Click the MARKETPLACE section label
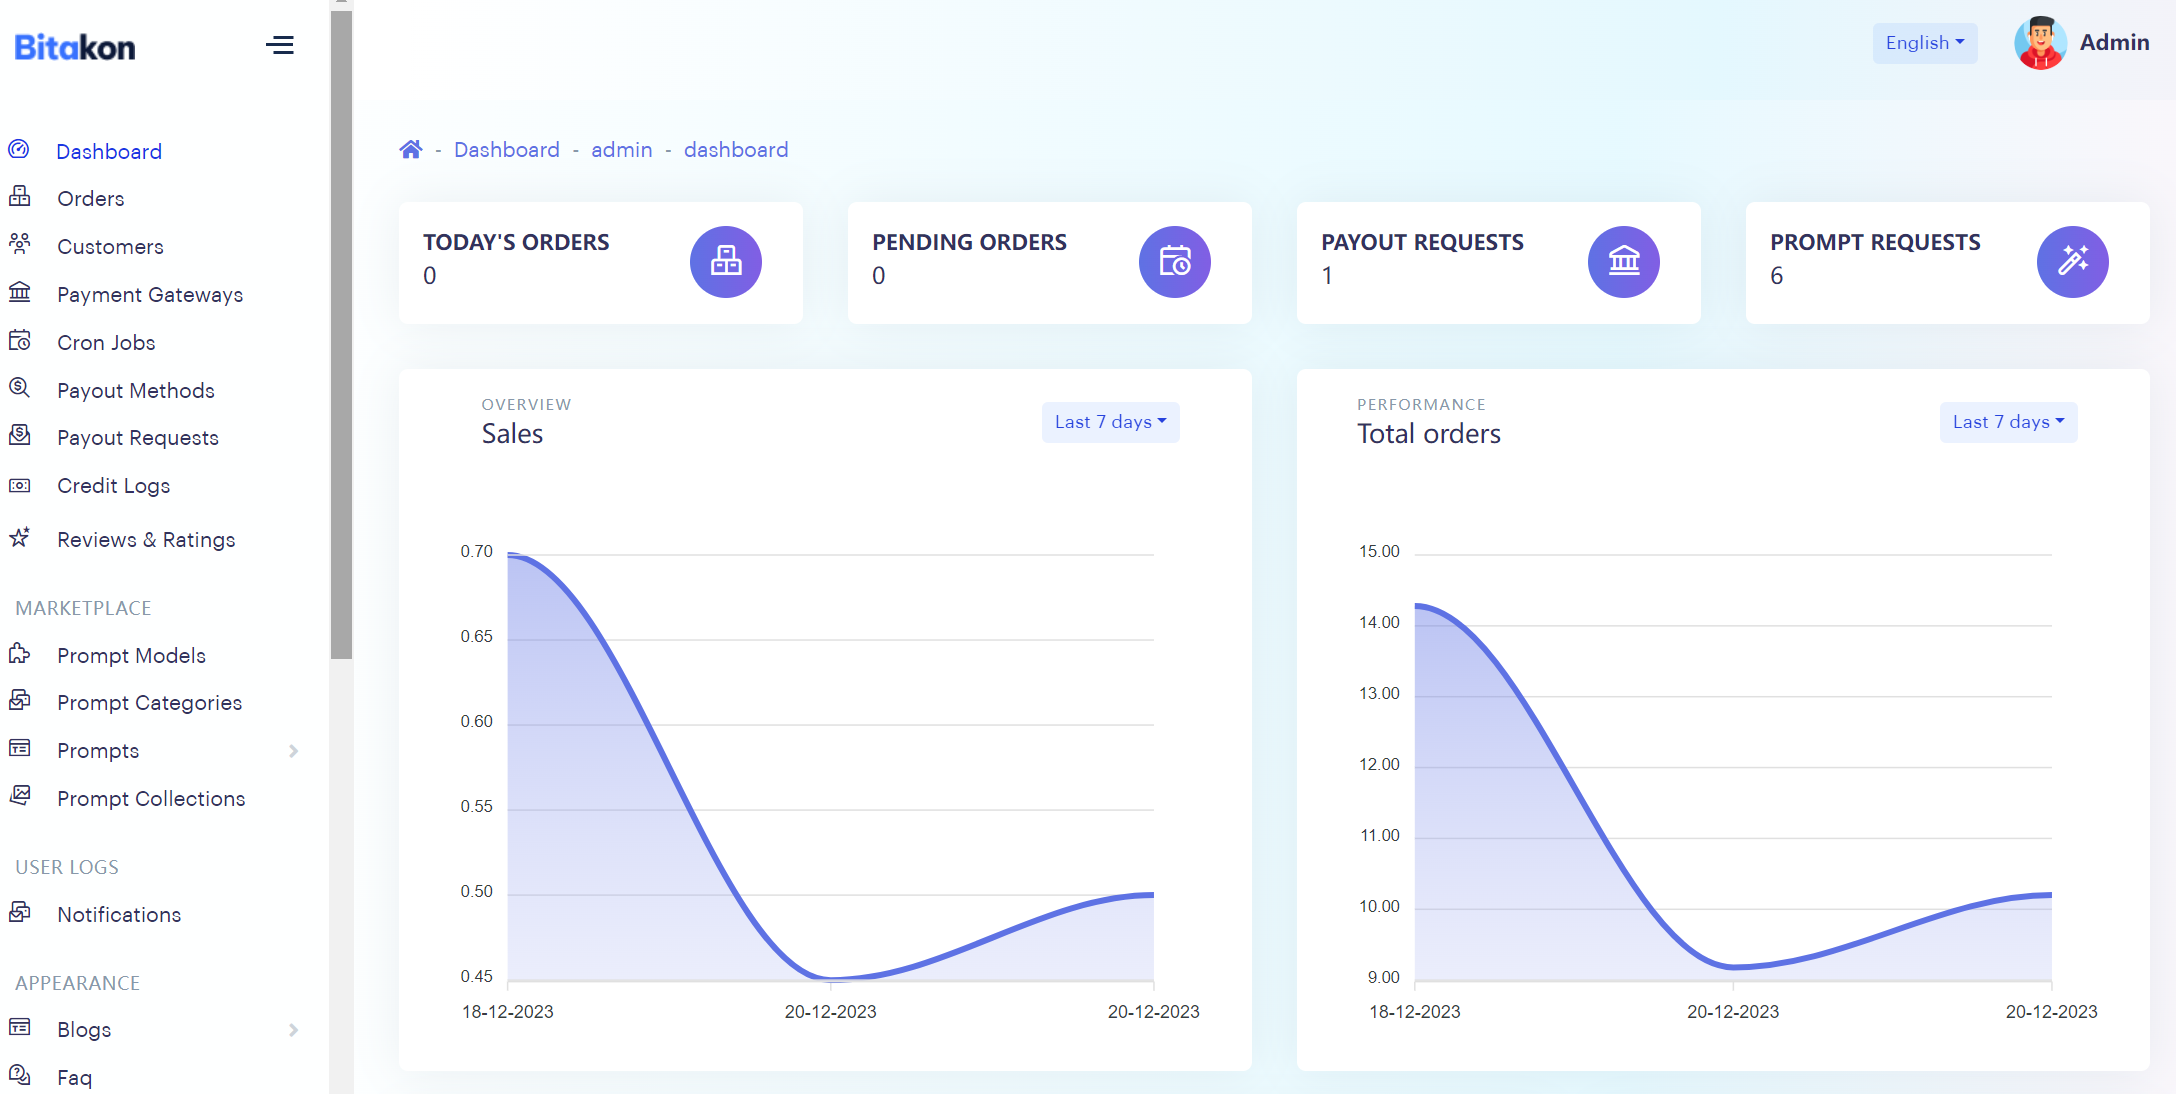Viewport: 2176px width, 1094px height. coord(83,608)
